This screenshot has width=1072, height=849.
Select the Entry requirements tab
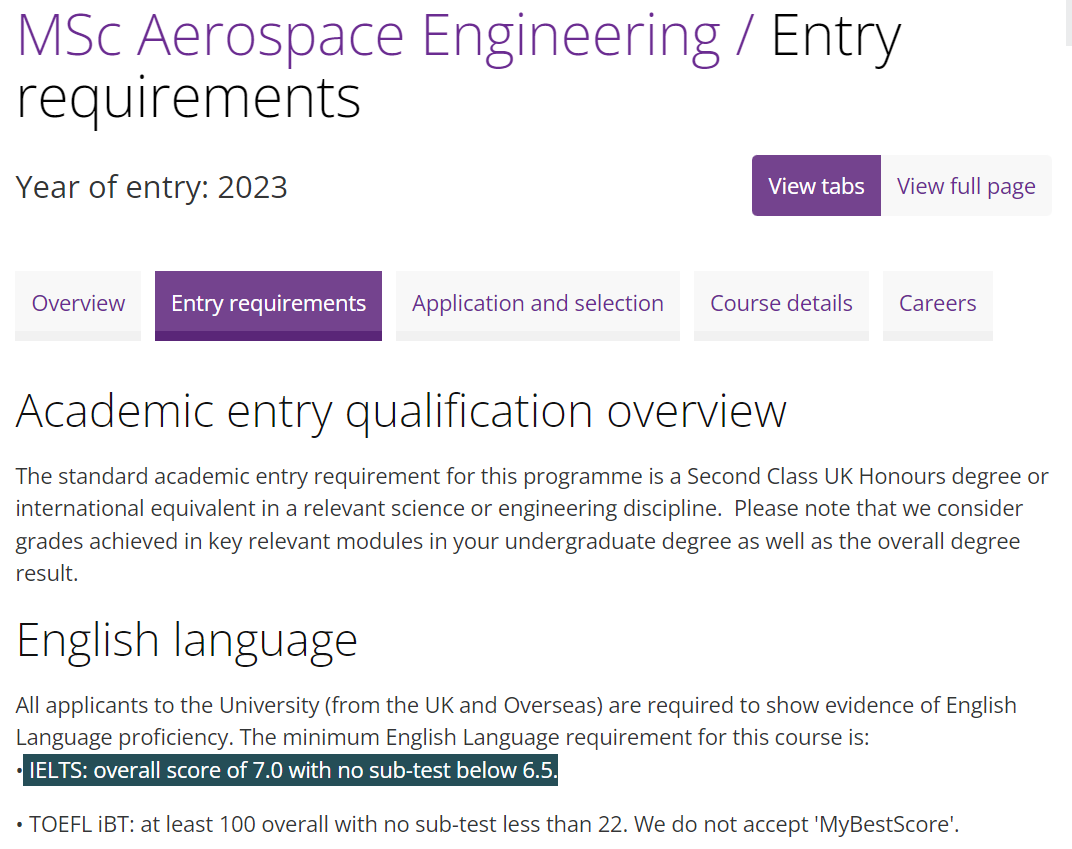pos(268,304)
